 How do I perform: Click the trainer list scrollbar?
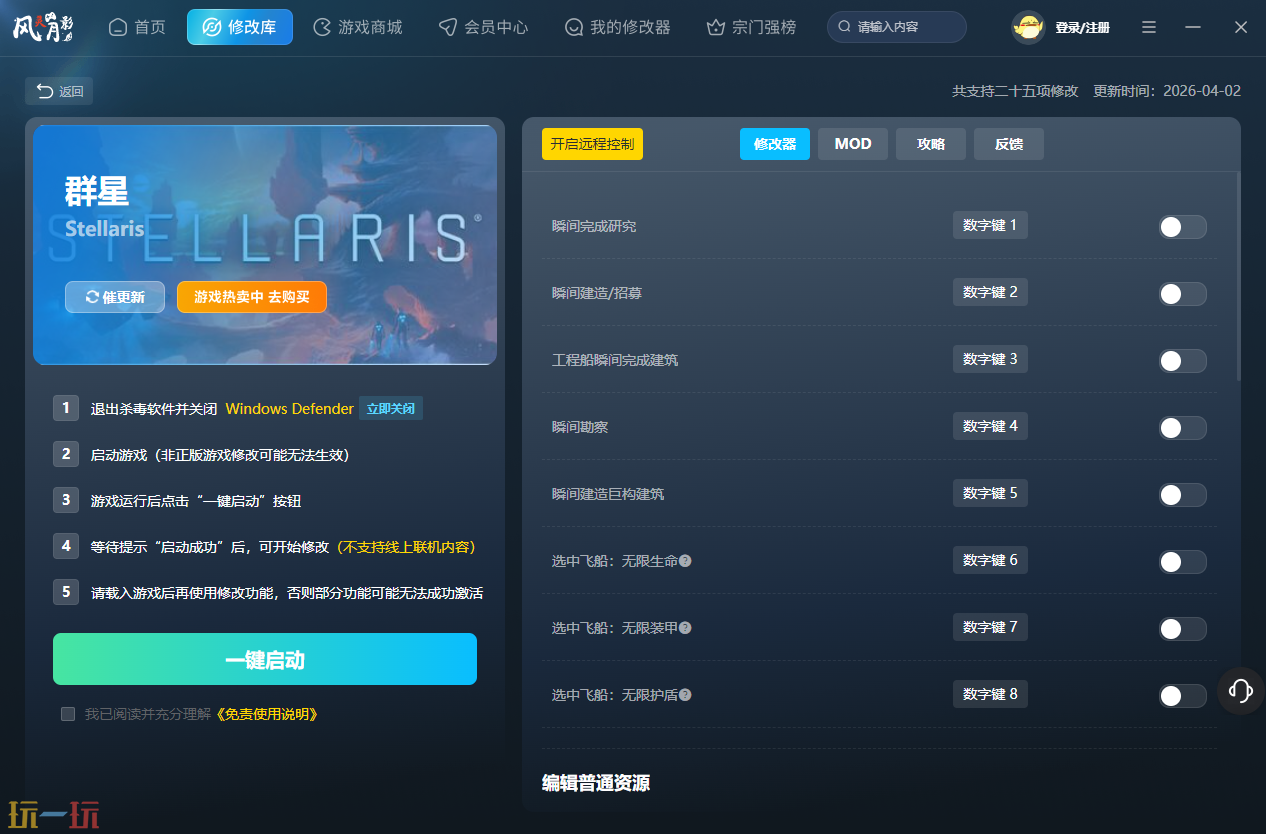[x=1238, y=277]
